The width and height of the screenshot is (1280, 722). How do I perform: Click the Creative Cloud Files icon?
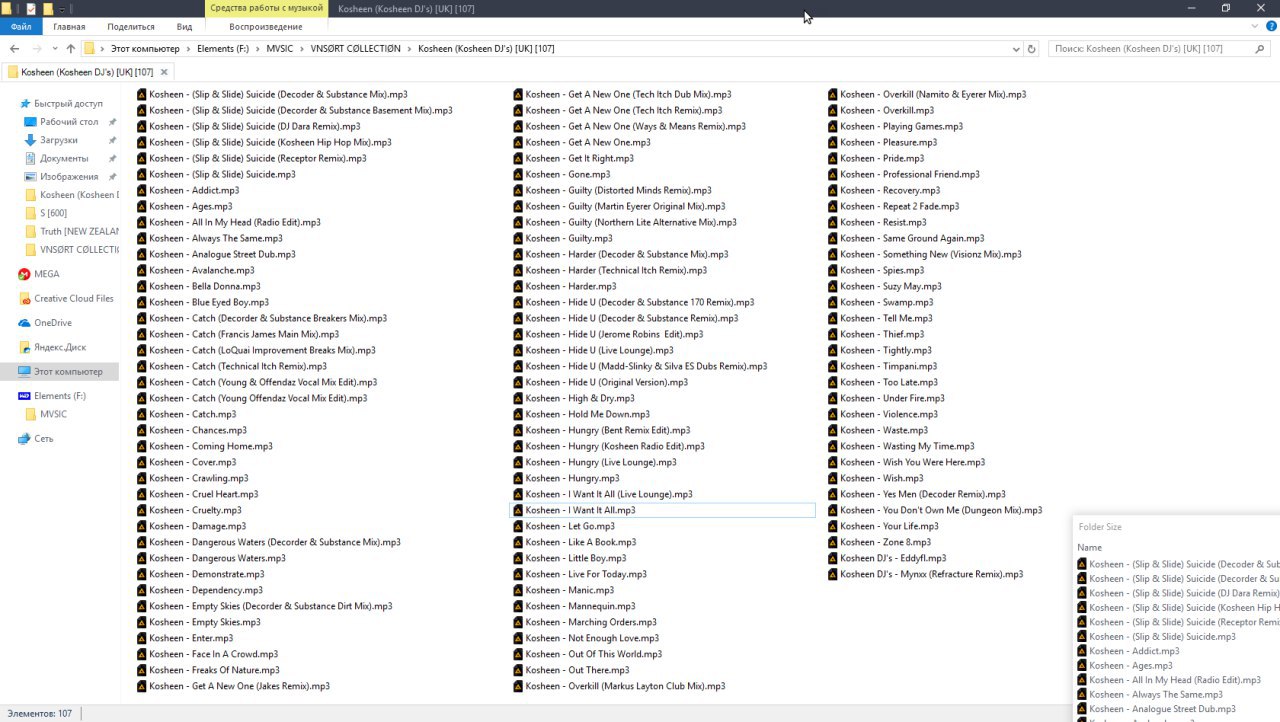24,298
